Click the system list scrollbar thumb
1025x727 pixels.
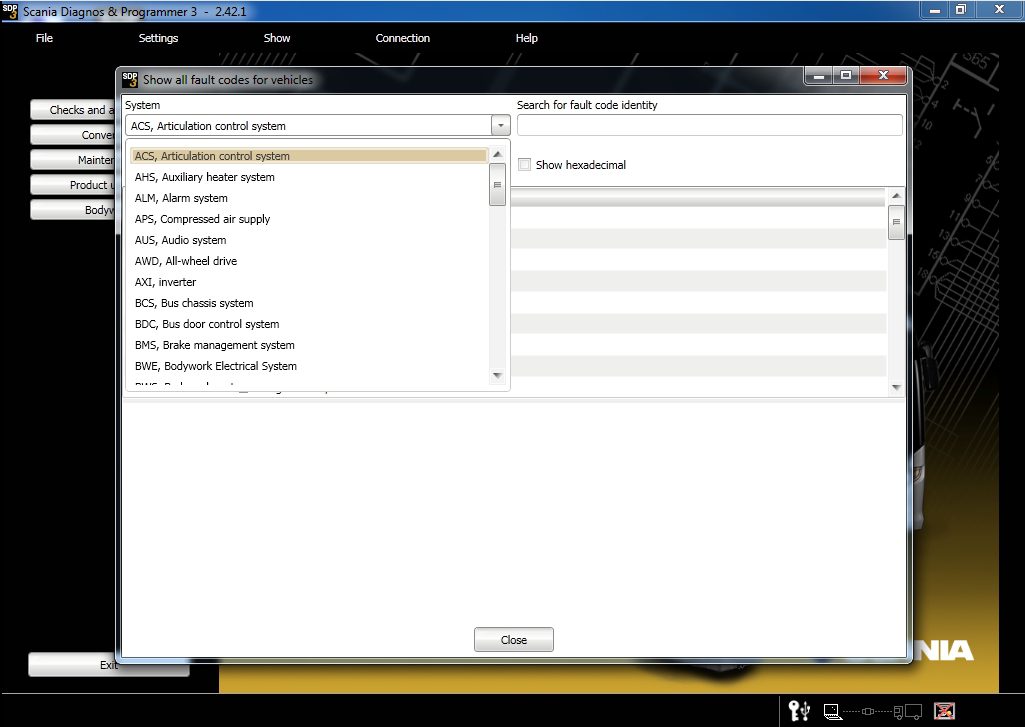click(497, 184)
